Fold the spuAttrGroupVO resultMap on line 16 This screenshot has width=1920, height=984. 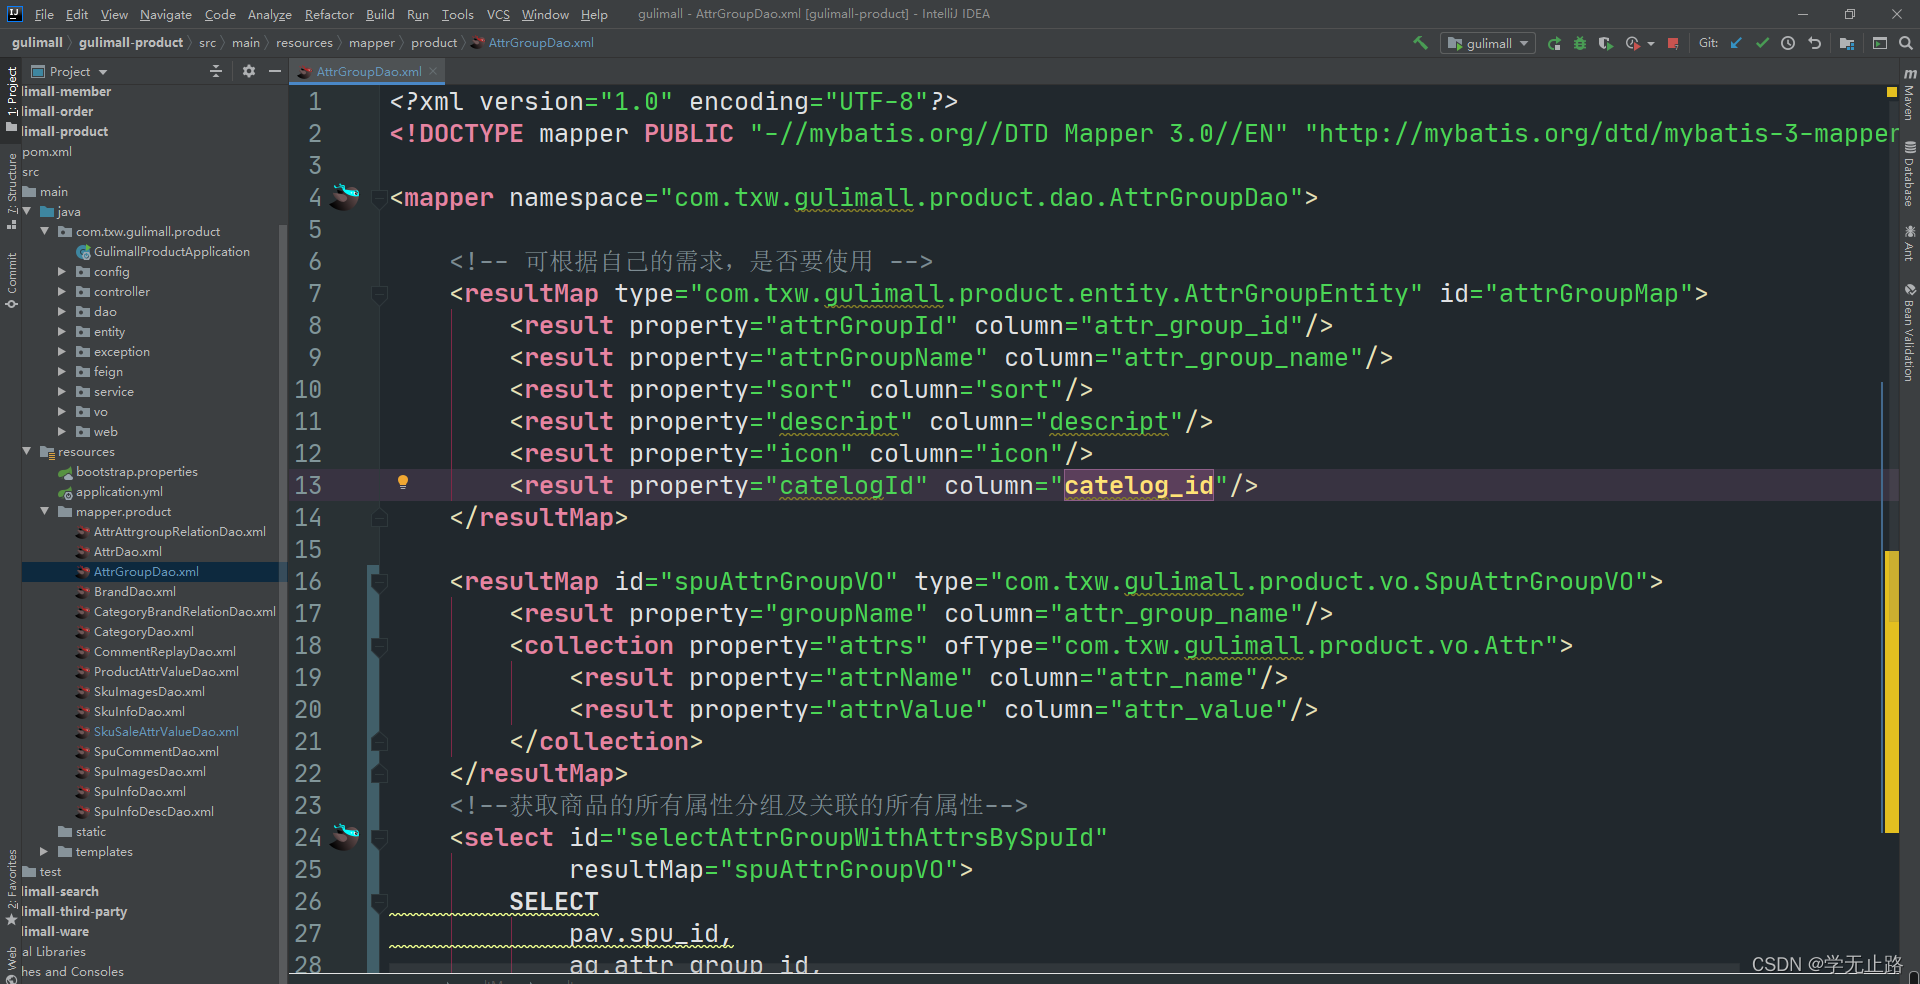(379, 582)
